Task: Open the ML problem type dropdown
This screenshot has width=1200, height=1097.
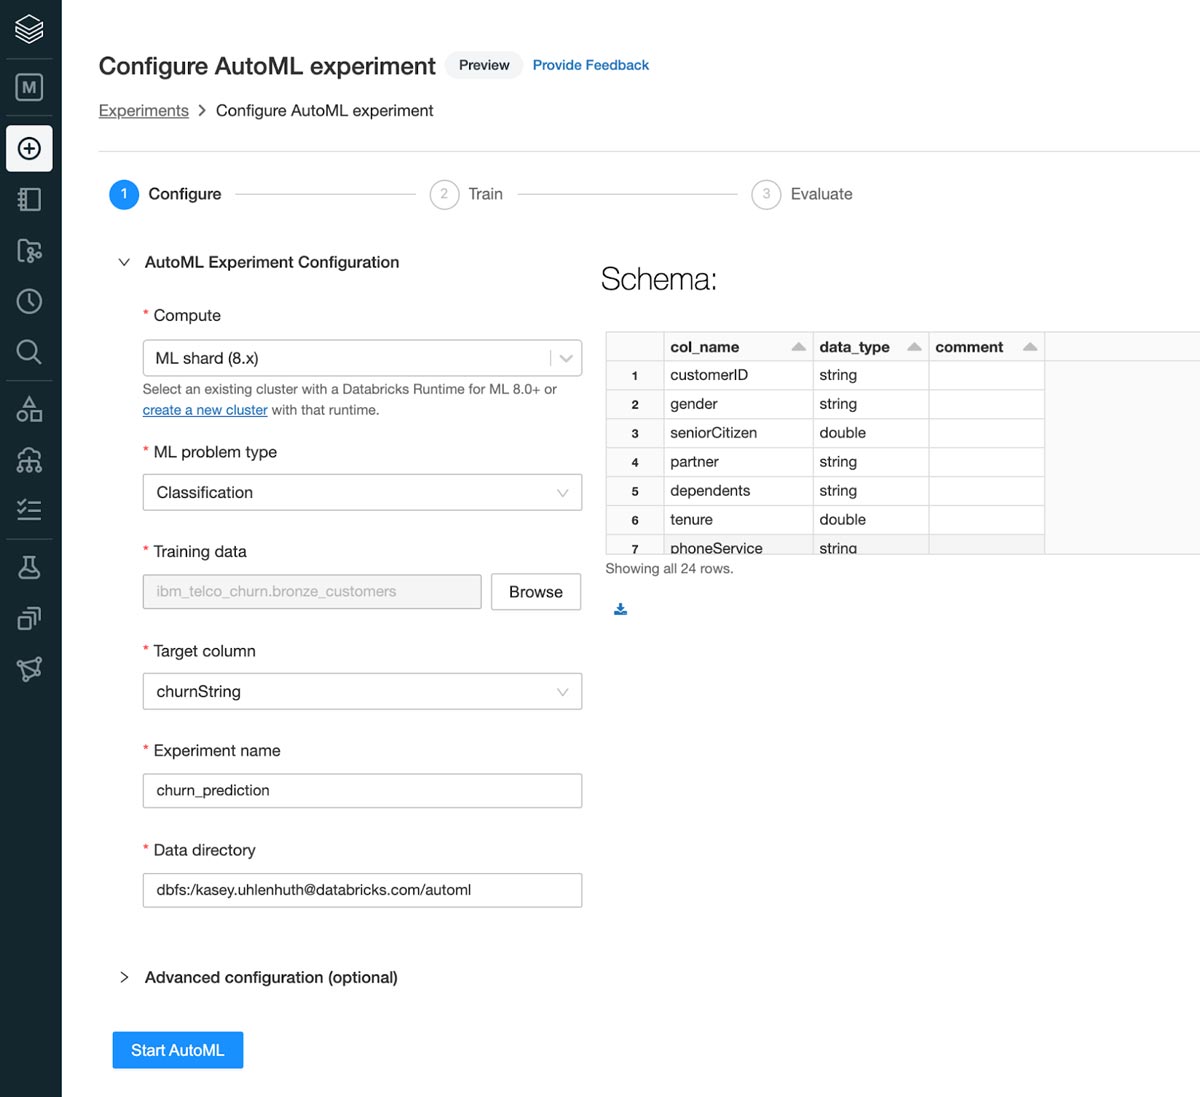Action: 362,492
